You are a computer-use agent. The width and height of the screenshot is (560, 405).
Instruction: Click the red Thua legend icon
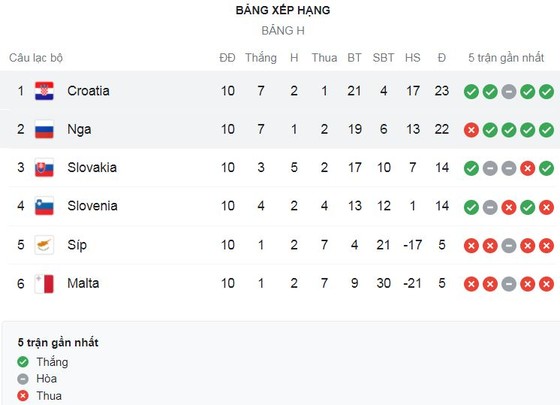23,396
